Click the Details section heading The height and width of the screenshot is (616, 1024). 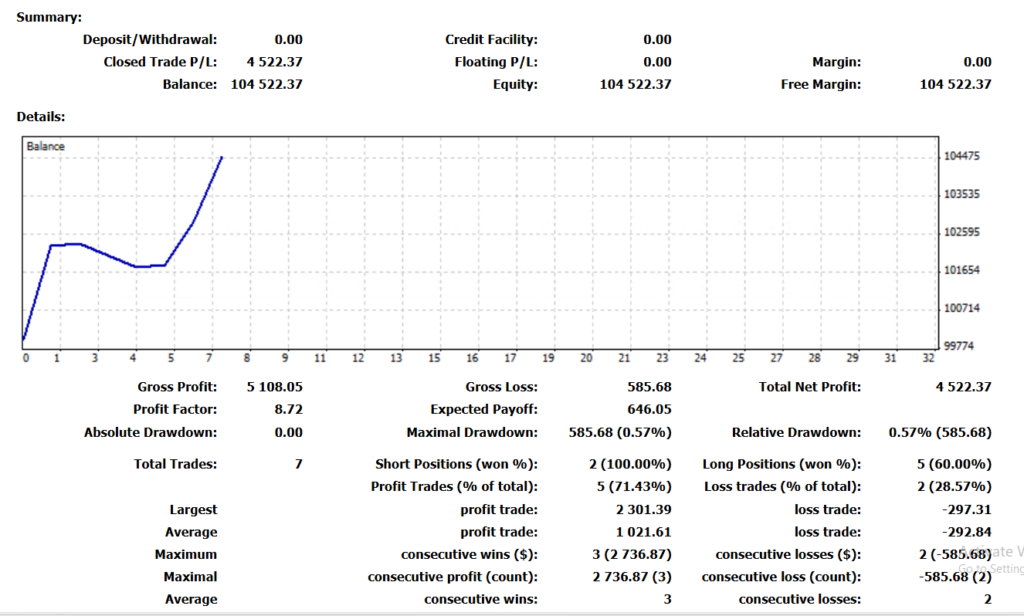click(41, 117)
